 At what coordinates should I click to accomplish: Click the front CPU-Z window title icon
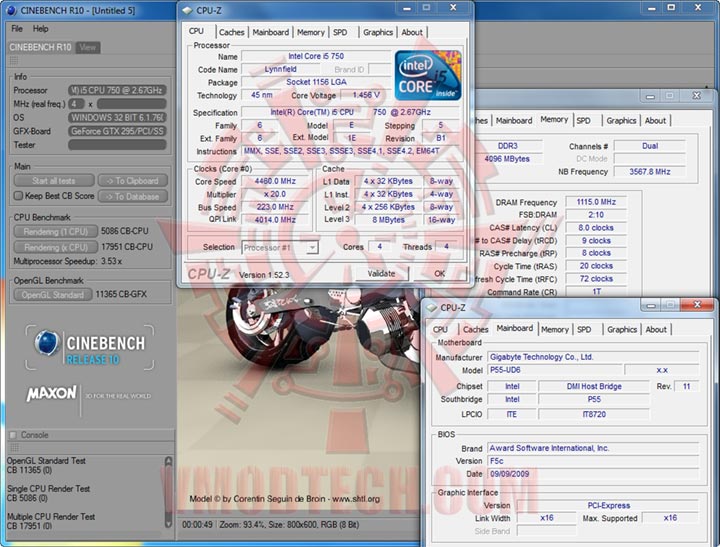[x=187, y=10]
